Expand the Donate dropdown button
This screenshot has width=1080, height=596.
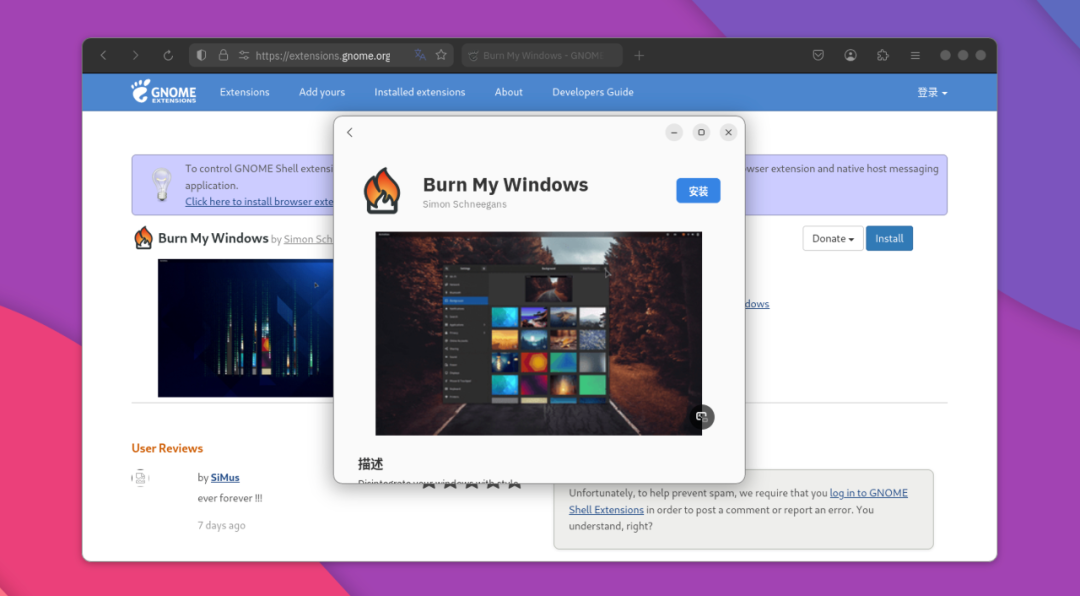(x=833, y=238)
